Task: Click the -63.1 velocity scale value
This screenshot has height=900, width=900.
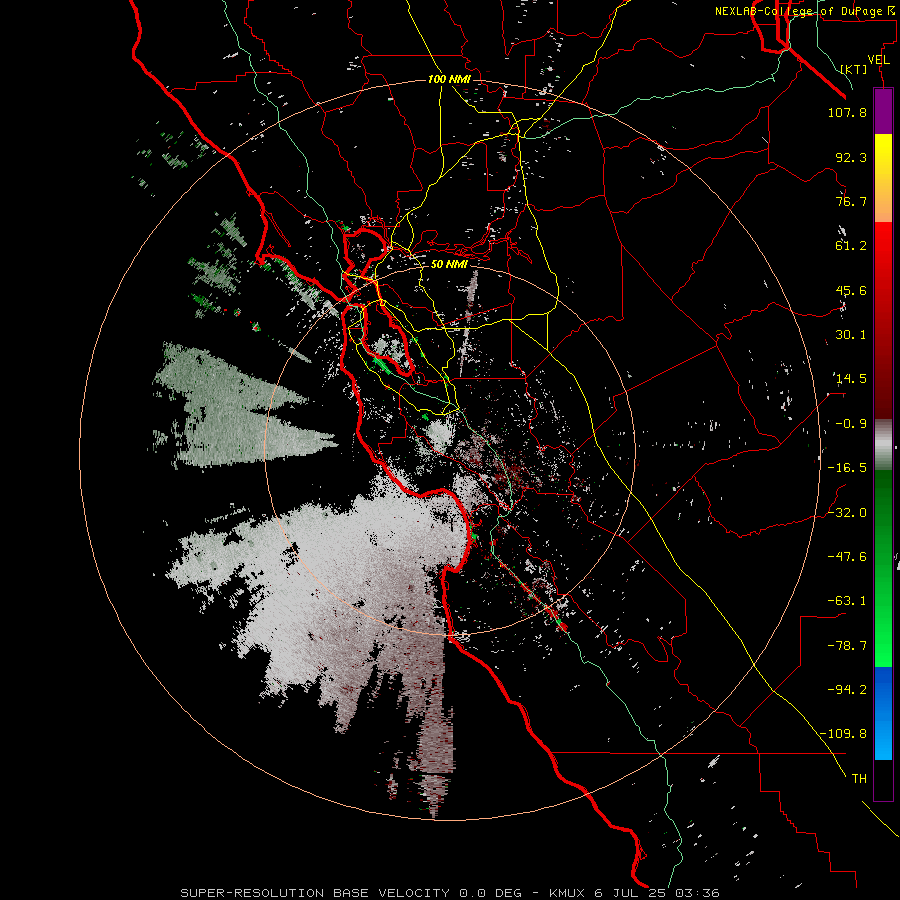Action: (847, 601)
